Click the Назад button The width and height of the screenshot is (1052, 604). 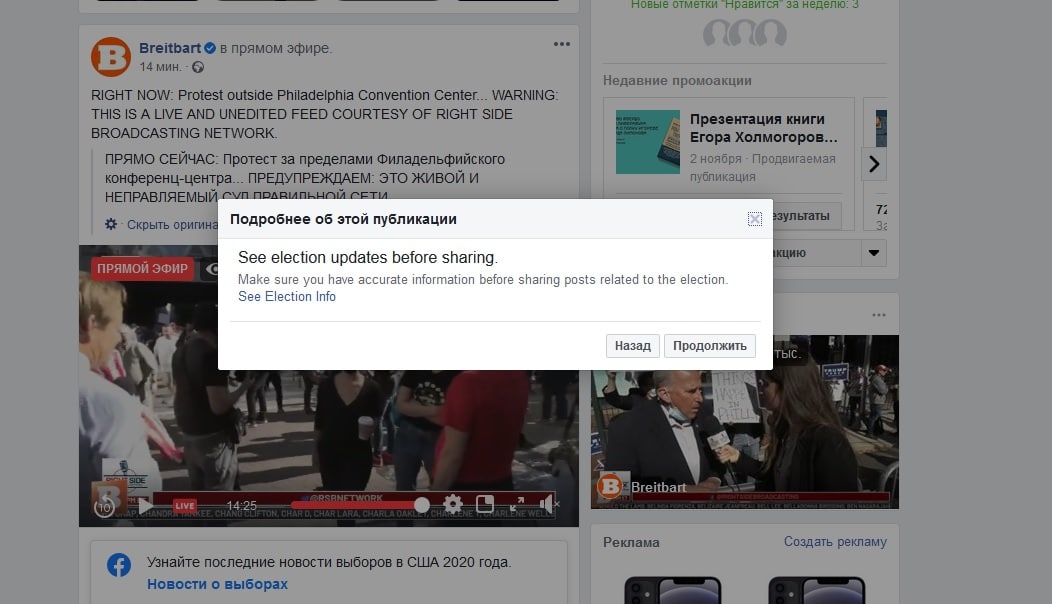coord(633,346)
